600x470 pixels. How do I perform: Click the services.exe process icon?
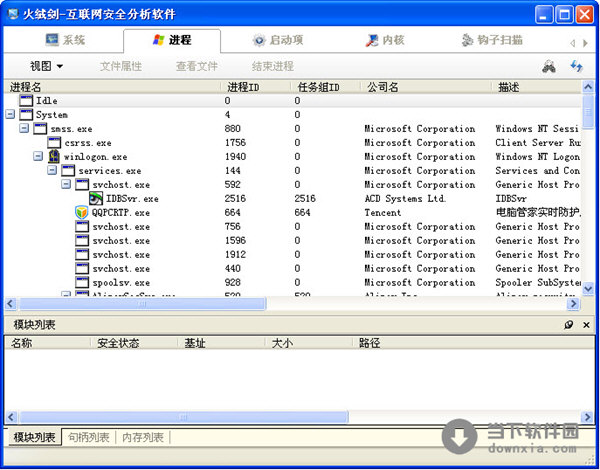[68, 171]
